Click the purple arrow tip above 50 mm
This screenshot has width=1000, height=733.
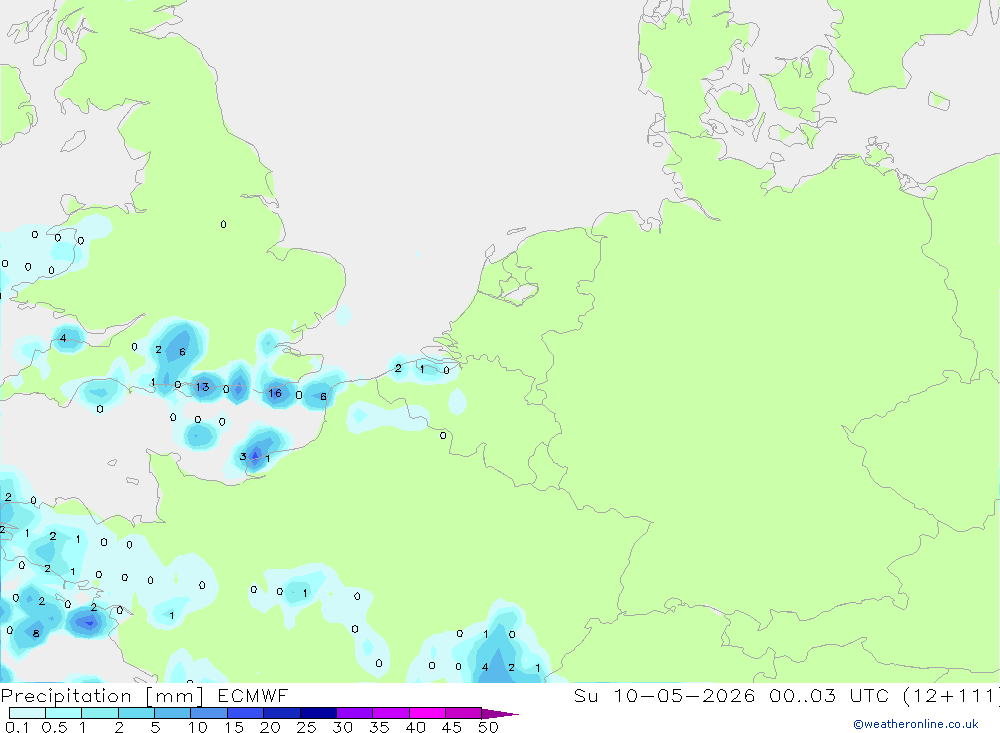point(500,714)
